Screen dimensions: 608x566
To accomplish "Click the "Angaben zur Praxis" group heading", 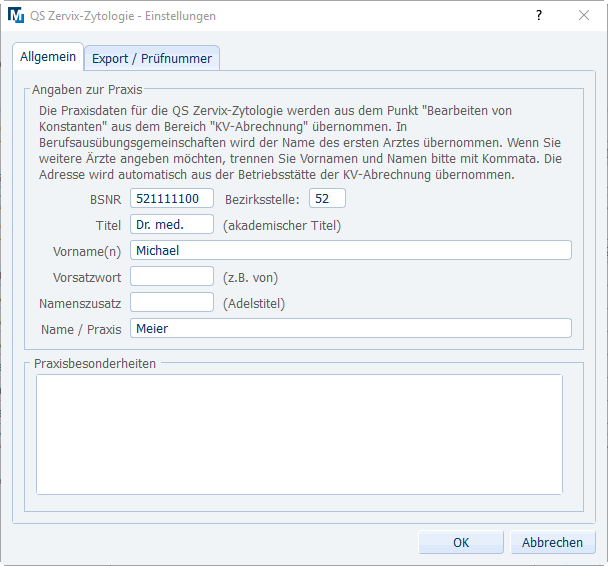I will point(87,89).
